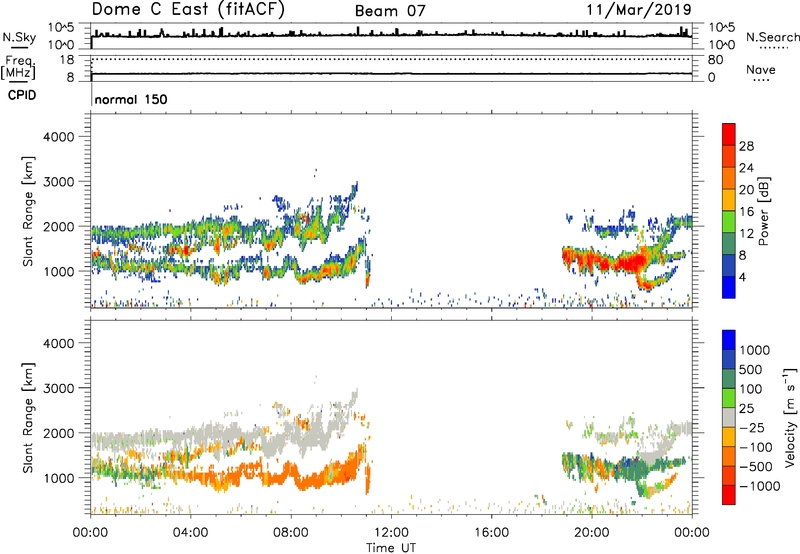Click the 'N.Sky' legend label
This screenshot has height=554, width=800.
(x=19, y=37)
